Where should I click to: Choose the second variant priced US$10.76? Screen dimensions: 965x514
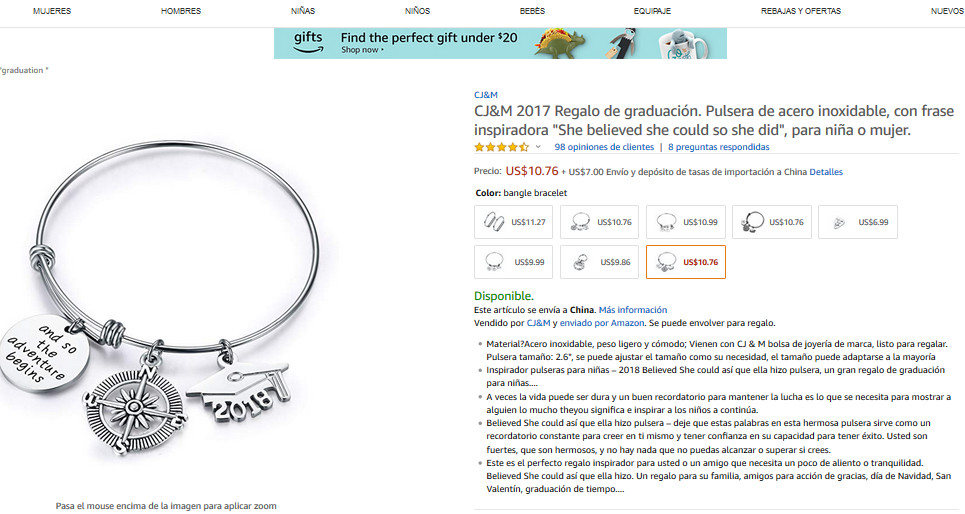click(x=772, y=222)
